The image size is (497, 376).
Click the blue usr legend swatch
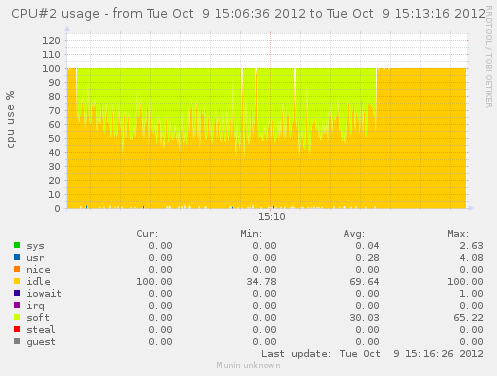coord(17,257)
